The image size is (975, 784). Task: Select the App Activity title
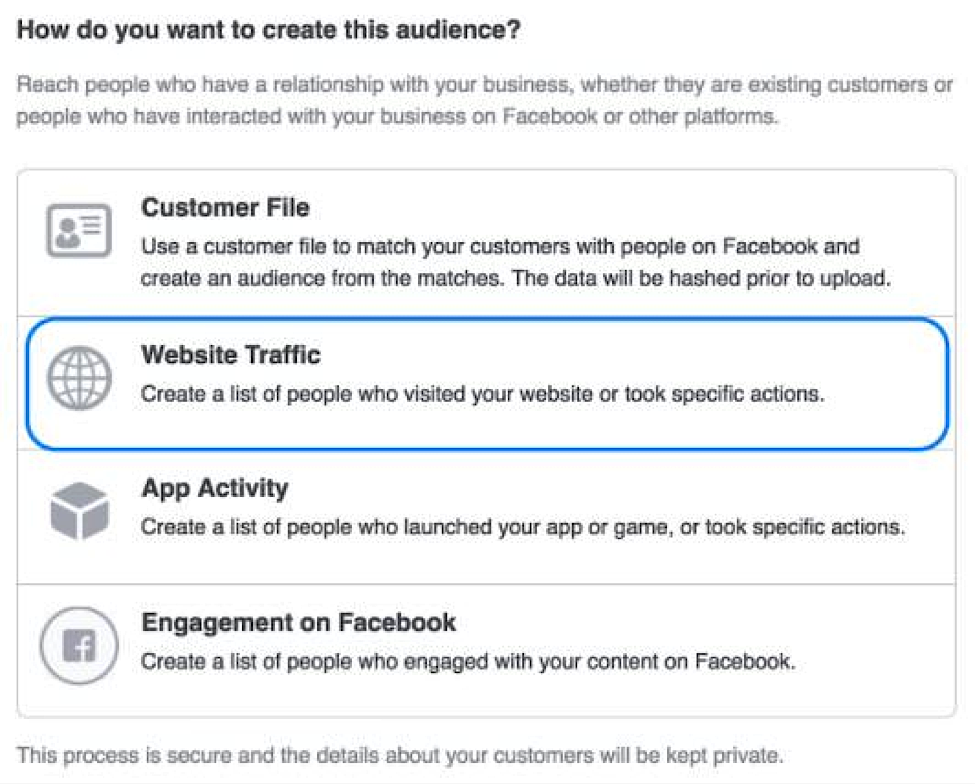(215, 489)
